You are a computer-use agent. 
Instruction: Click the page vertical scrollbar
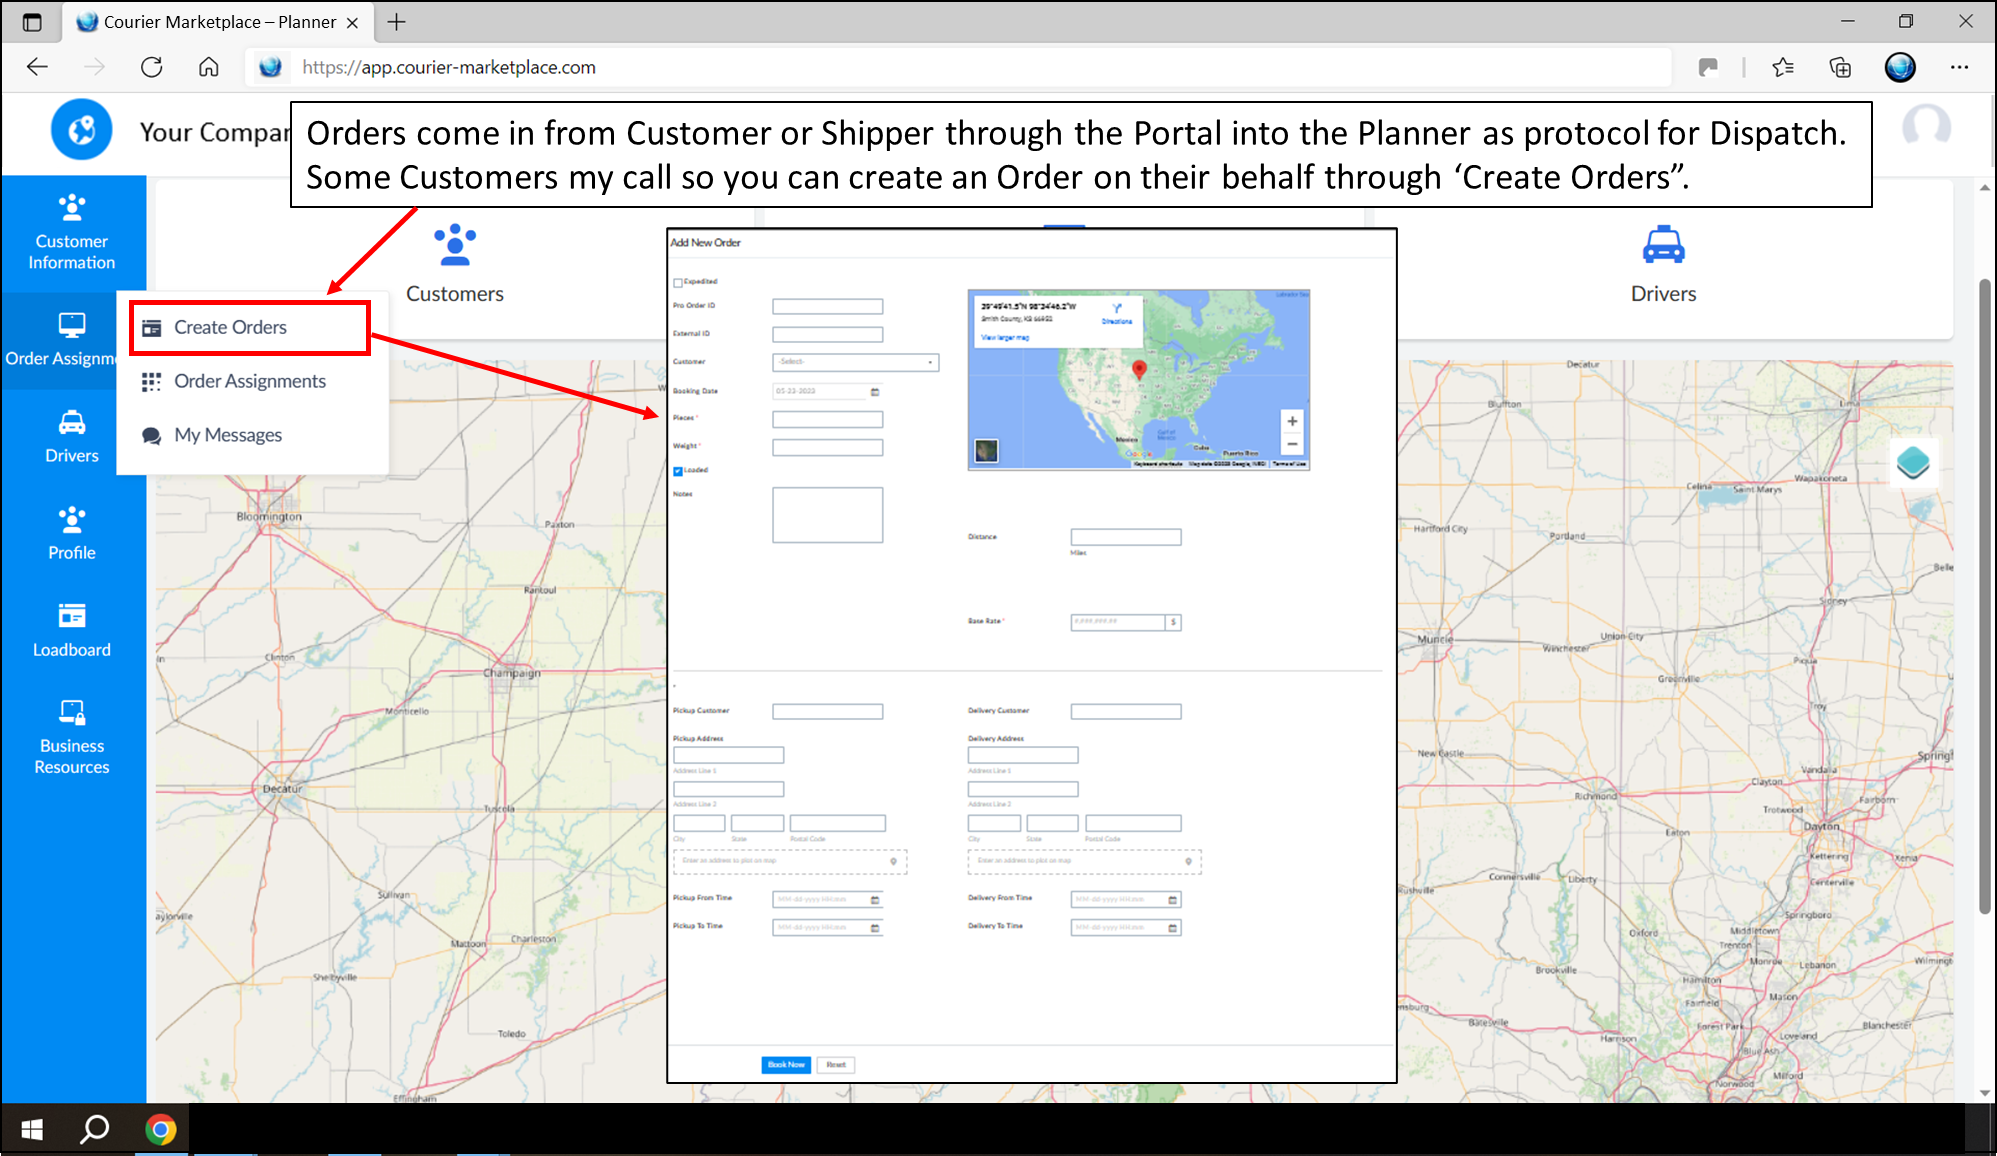tap(1985, 596)
